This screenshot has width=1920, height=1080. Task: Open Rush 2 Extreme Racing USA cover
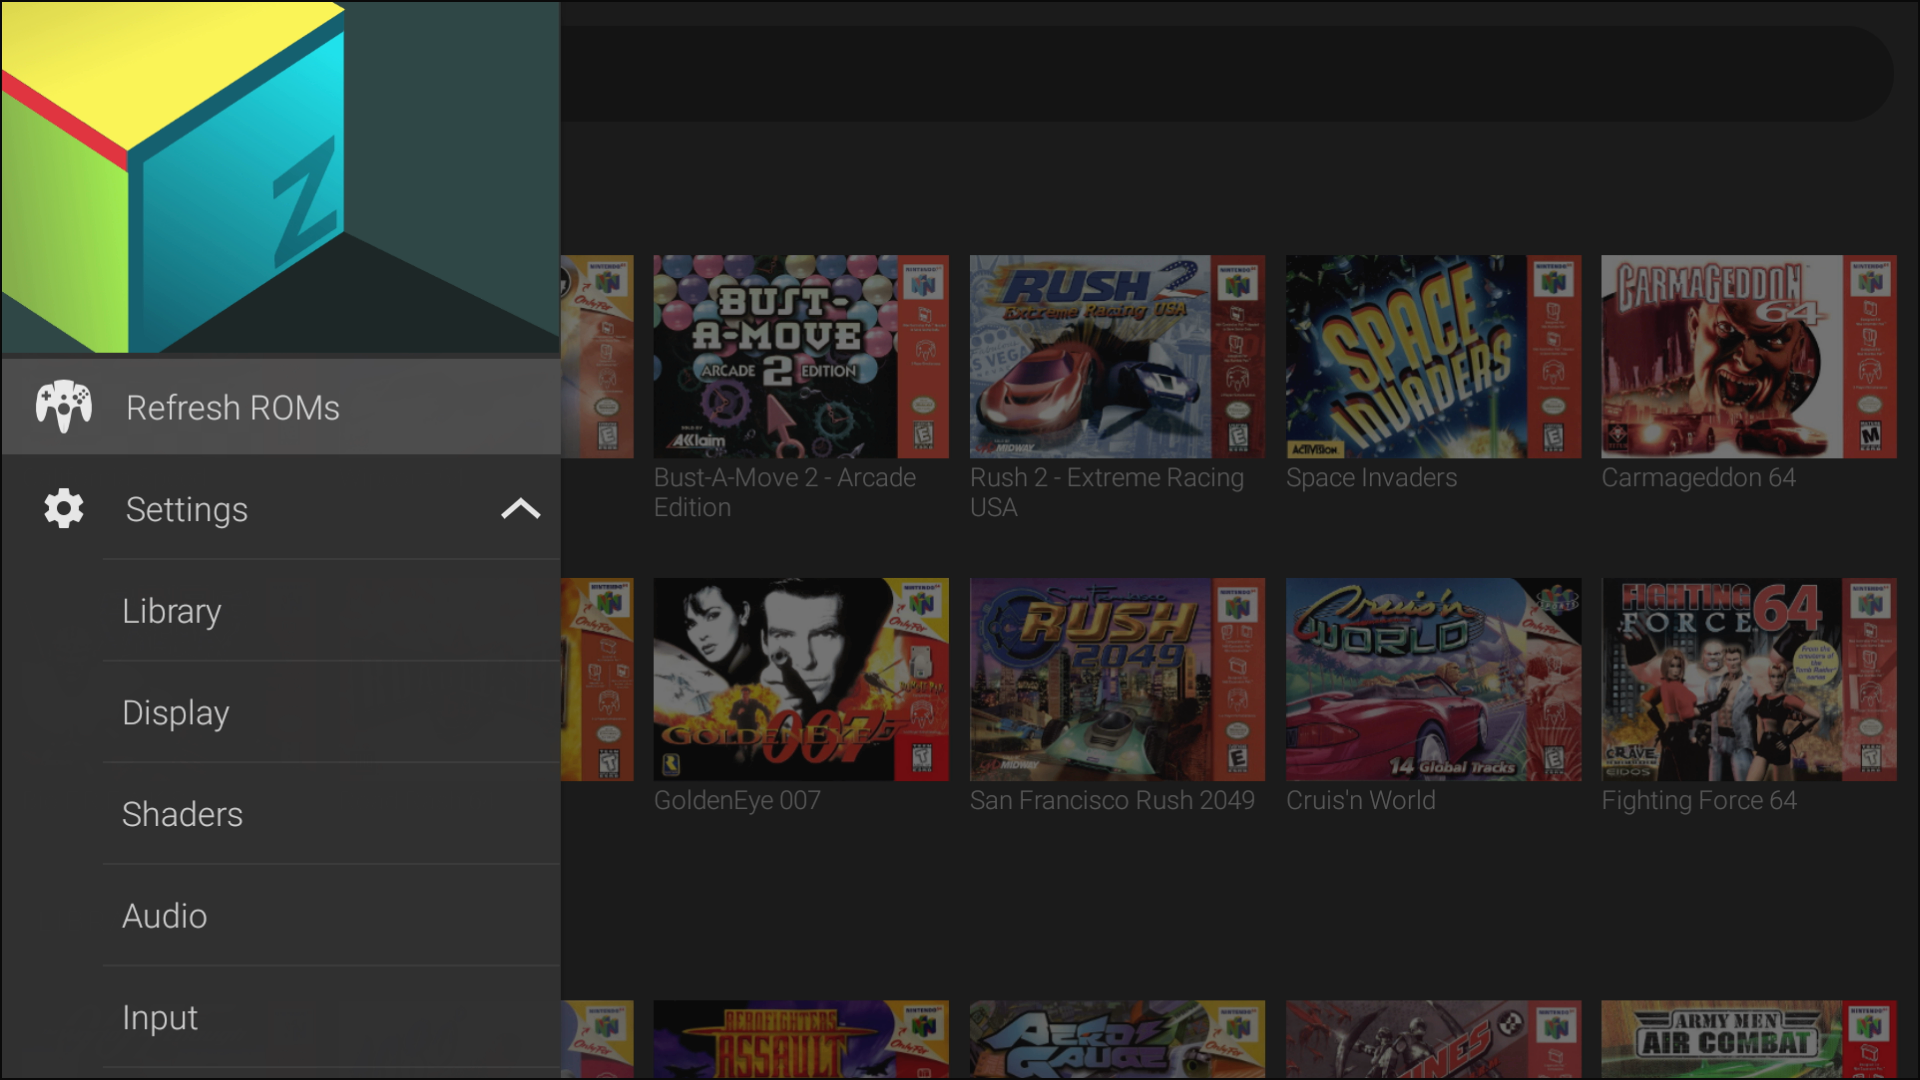point(1117,357)
